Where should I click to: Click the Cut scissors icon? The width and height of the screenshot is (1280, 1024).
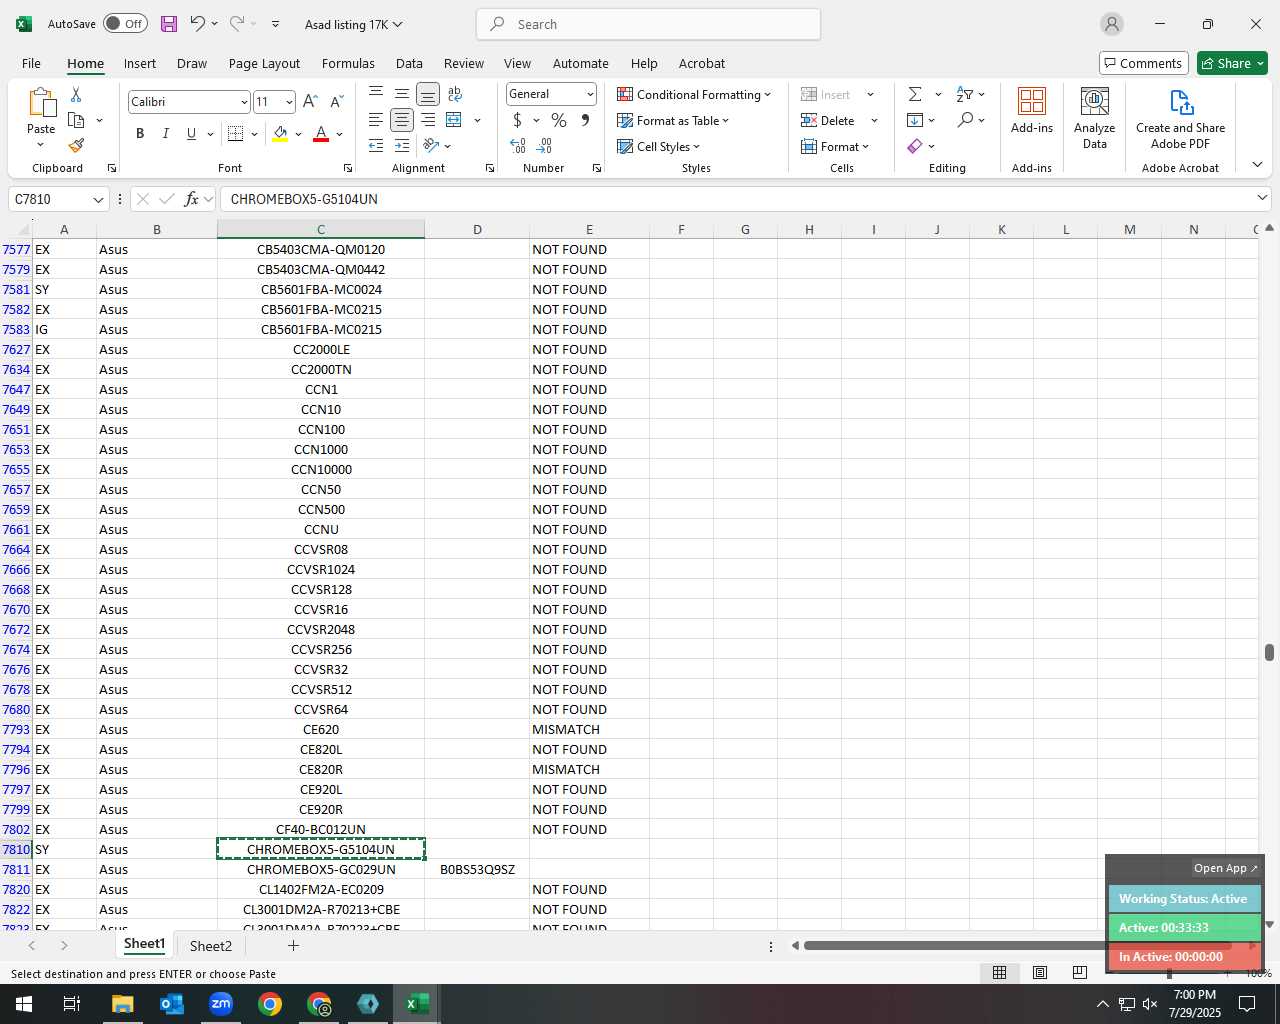pos(76,94)
